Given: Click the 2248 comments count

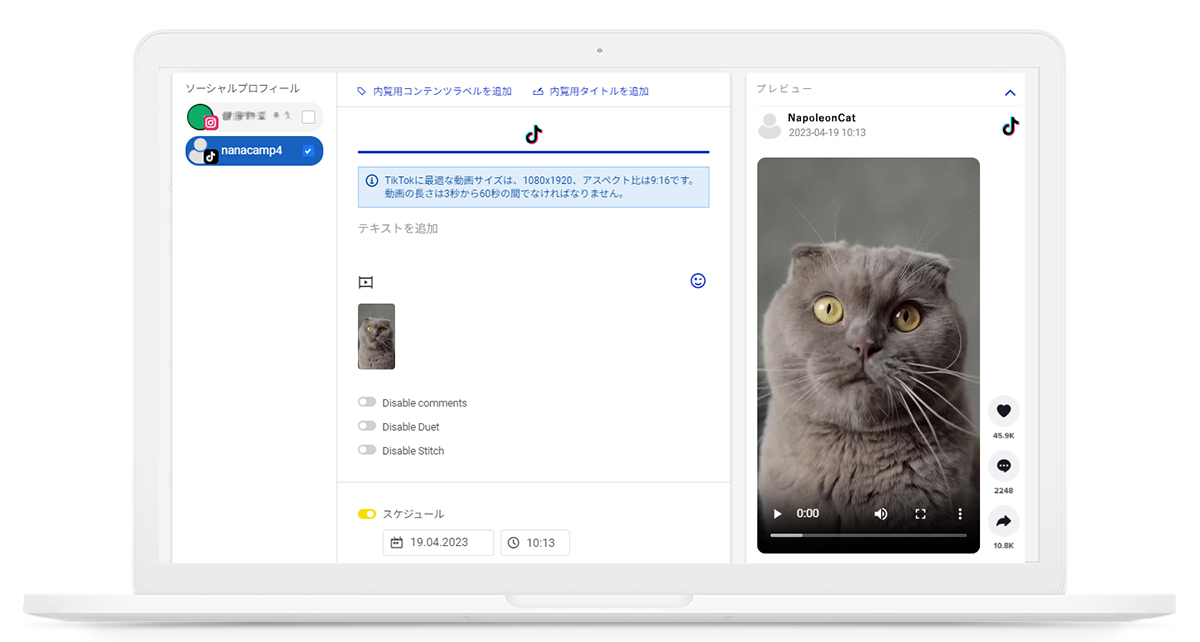Looking at the screenshot, I should tap(1004, 491).
